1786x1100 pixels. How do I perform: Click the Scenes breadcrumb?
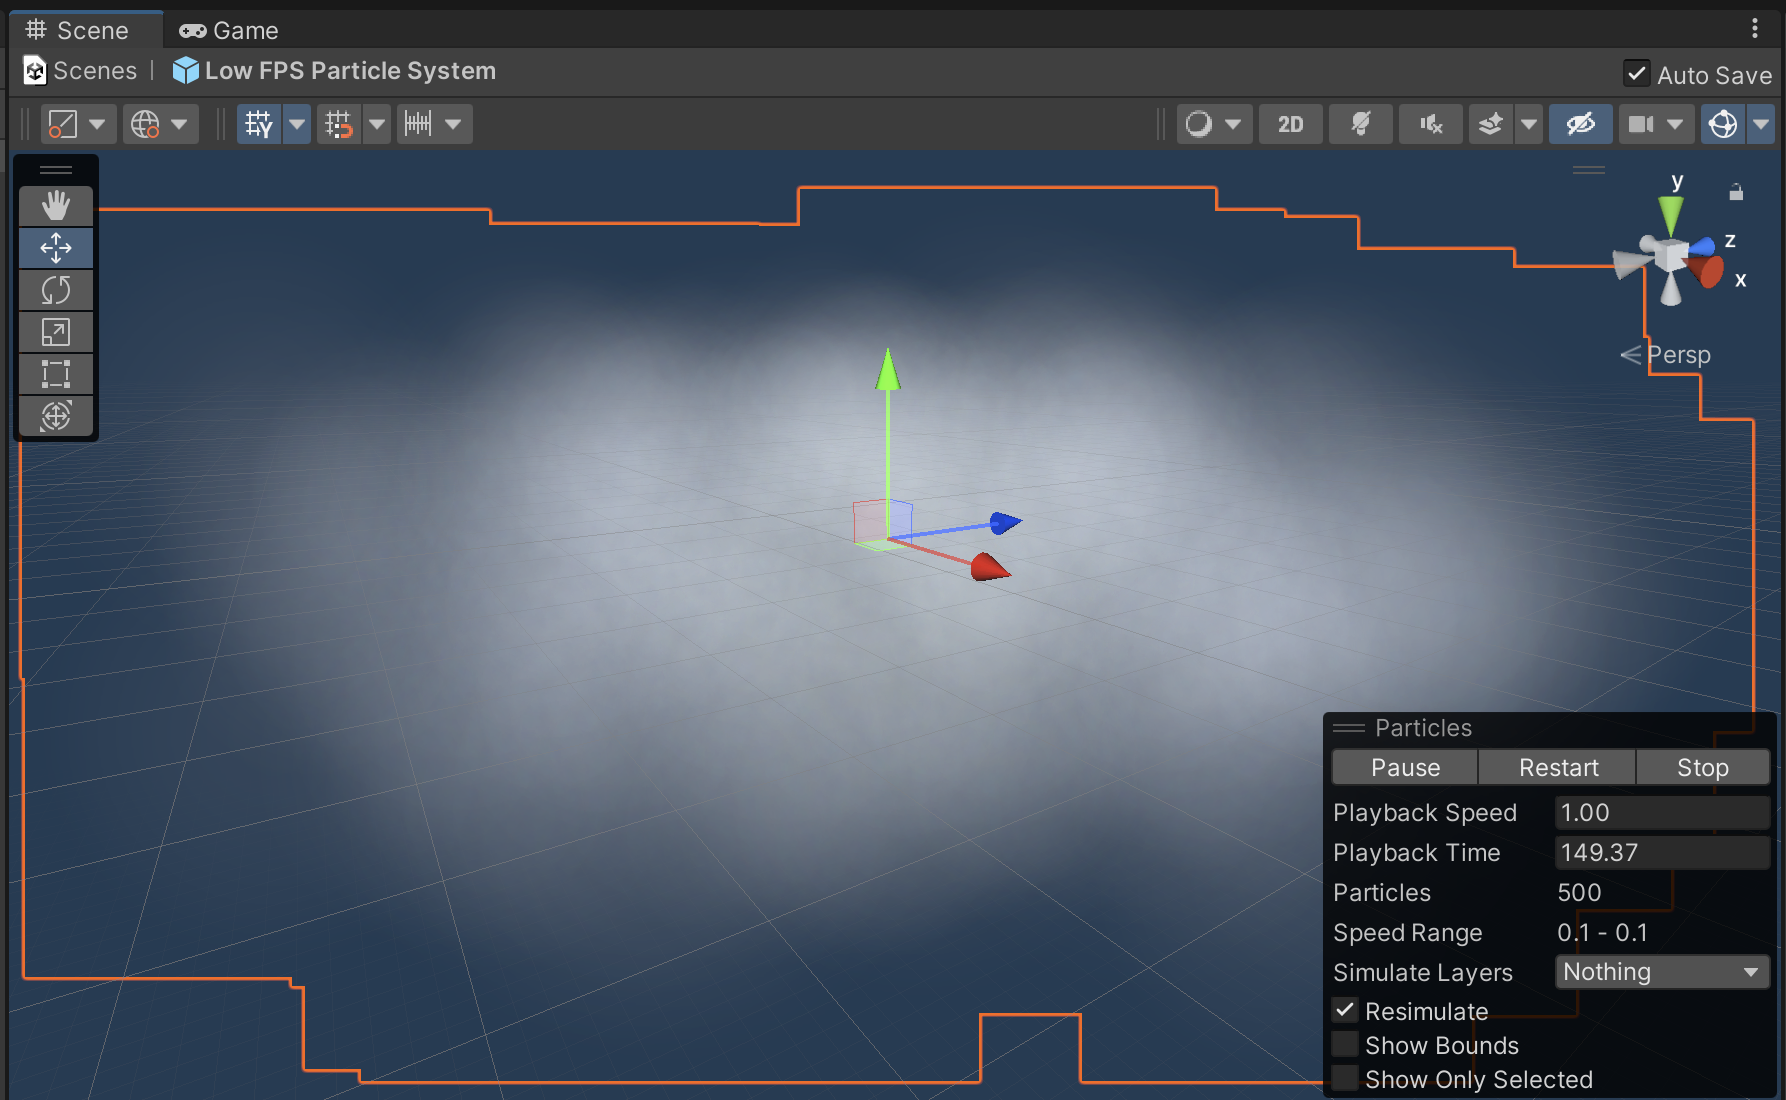[81, 71]
